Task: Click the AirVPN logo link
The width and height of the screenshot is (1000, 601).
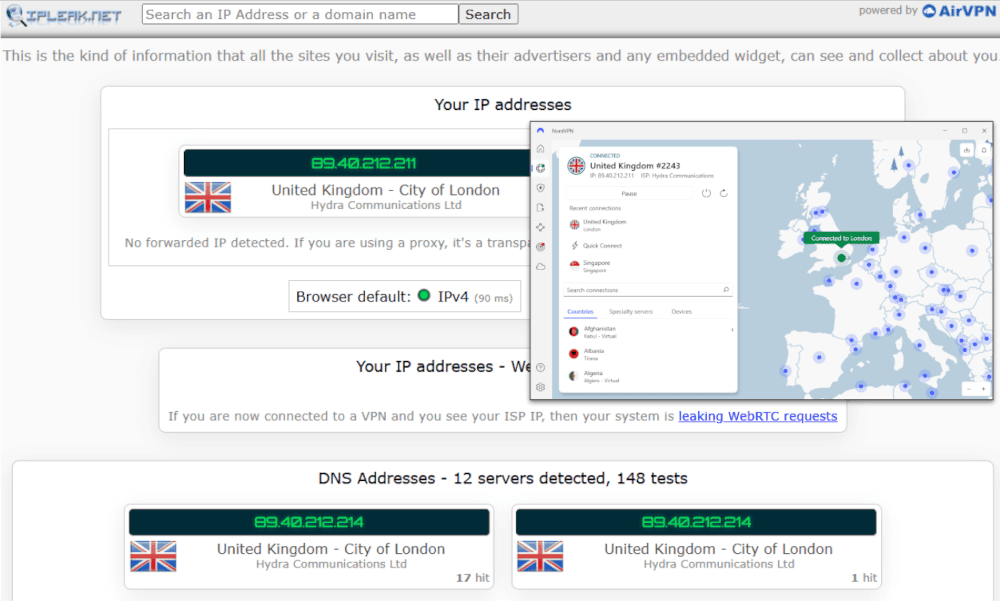Action: tap(959, 11)
